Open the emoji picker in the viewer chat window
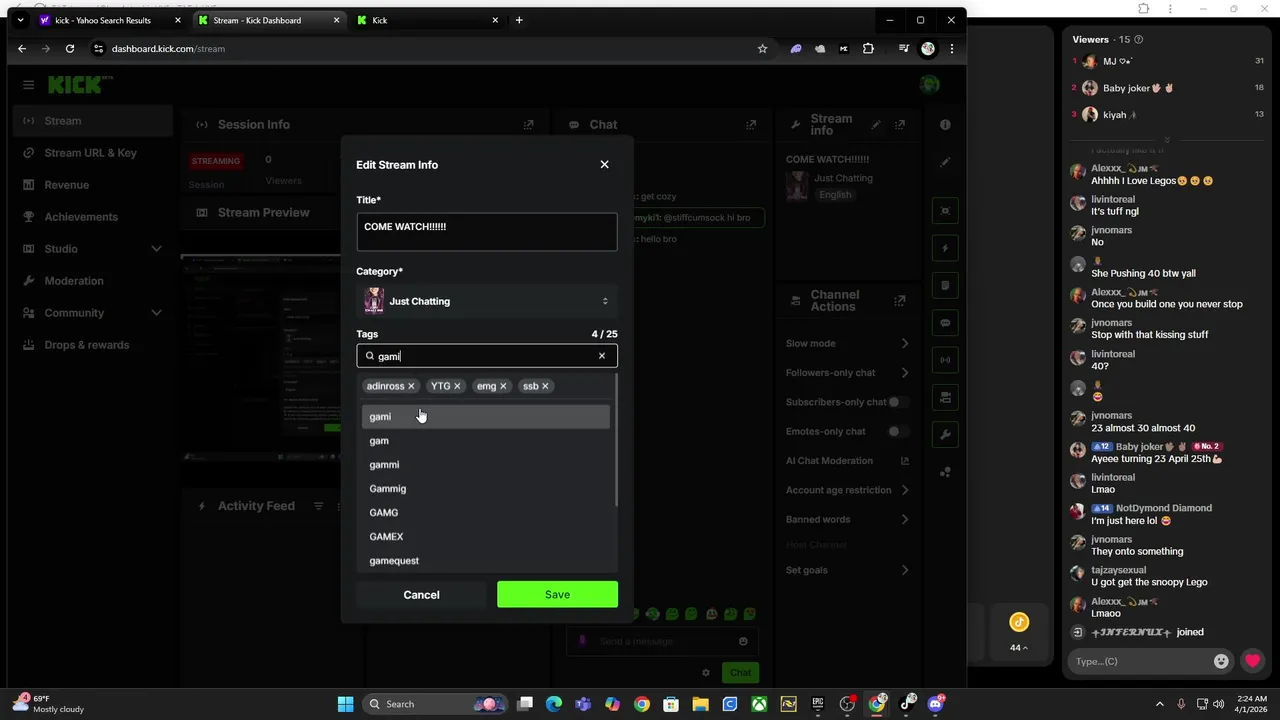 [x=1221, y=661]
